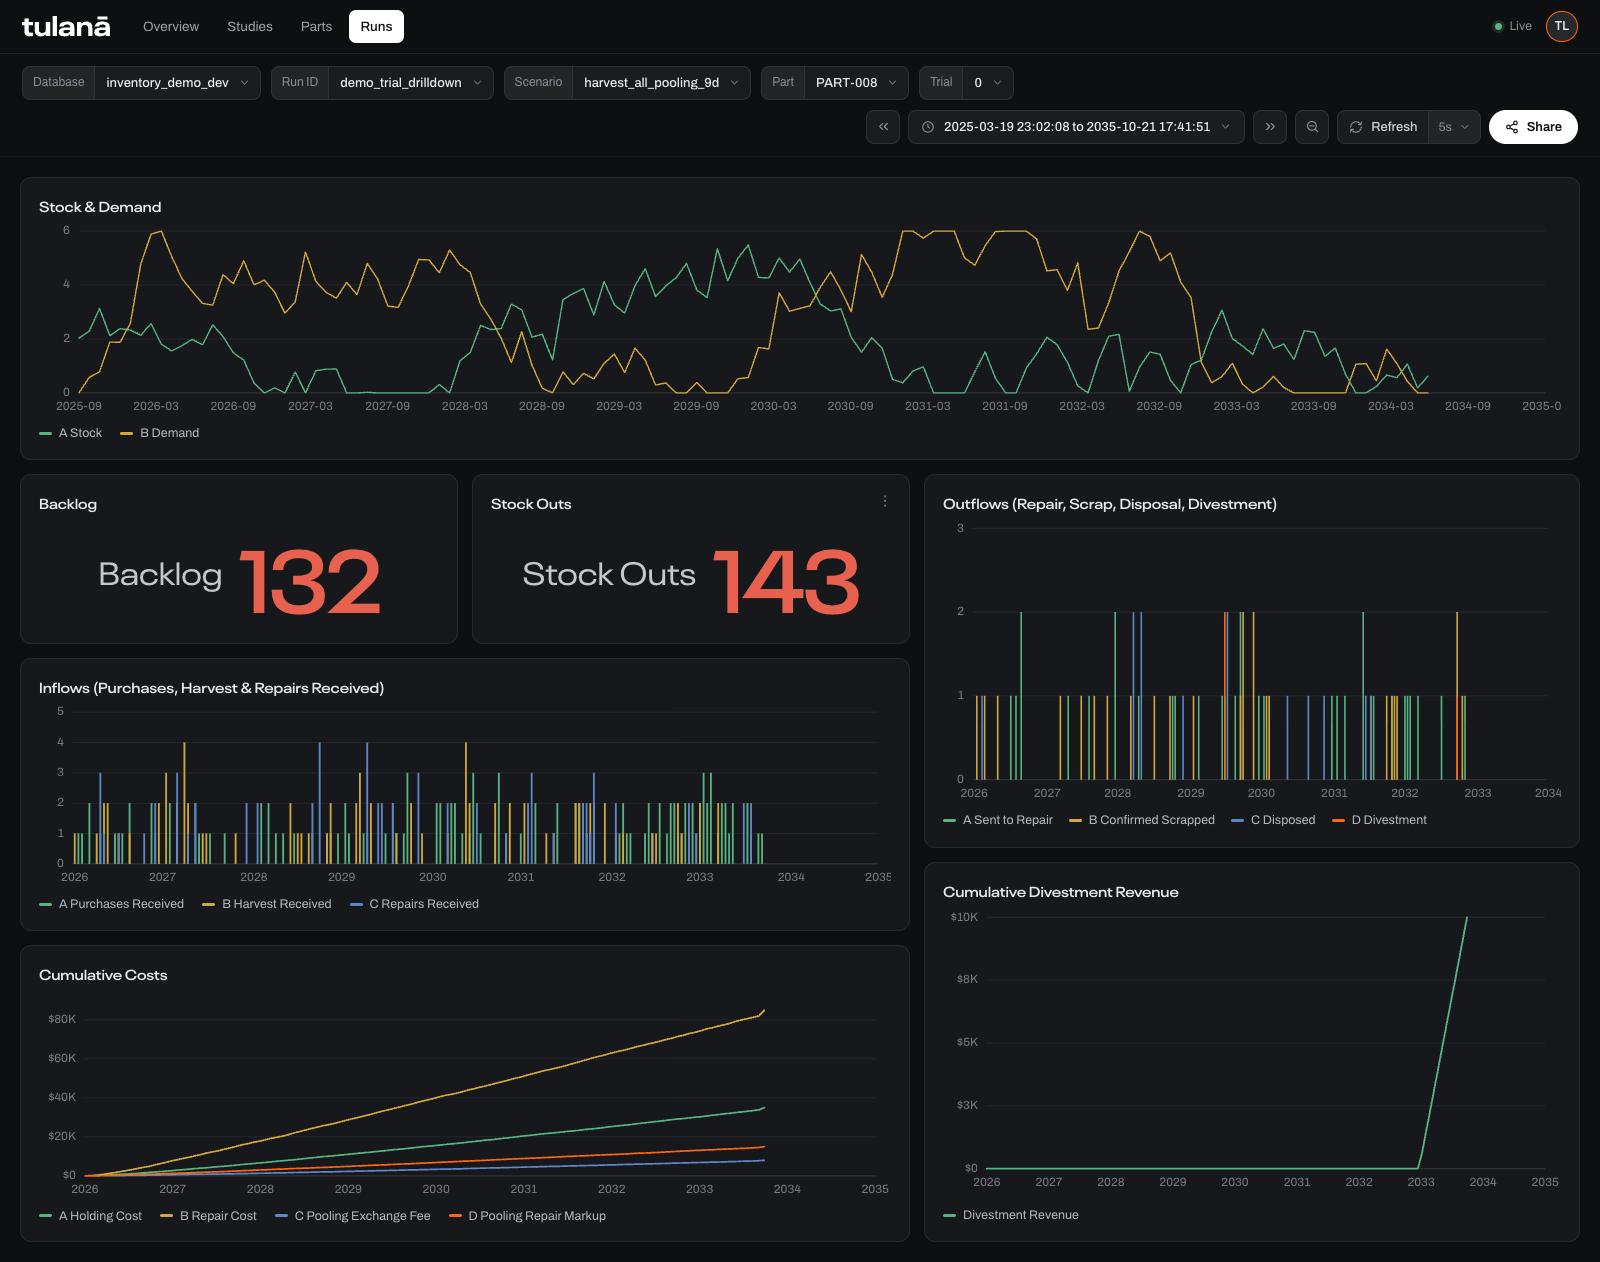The image size is (1600, 1262).
Task: Open the Parts tab
Action: pos(316,27)
